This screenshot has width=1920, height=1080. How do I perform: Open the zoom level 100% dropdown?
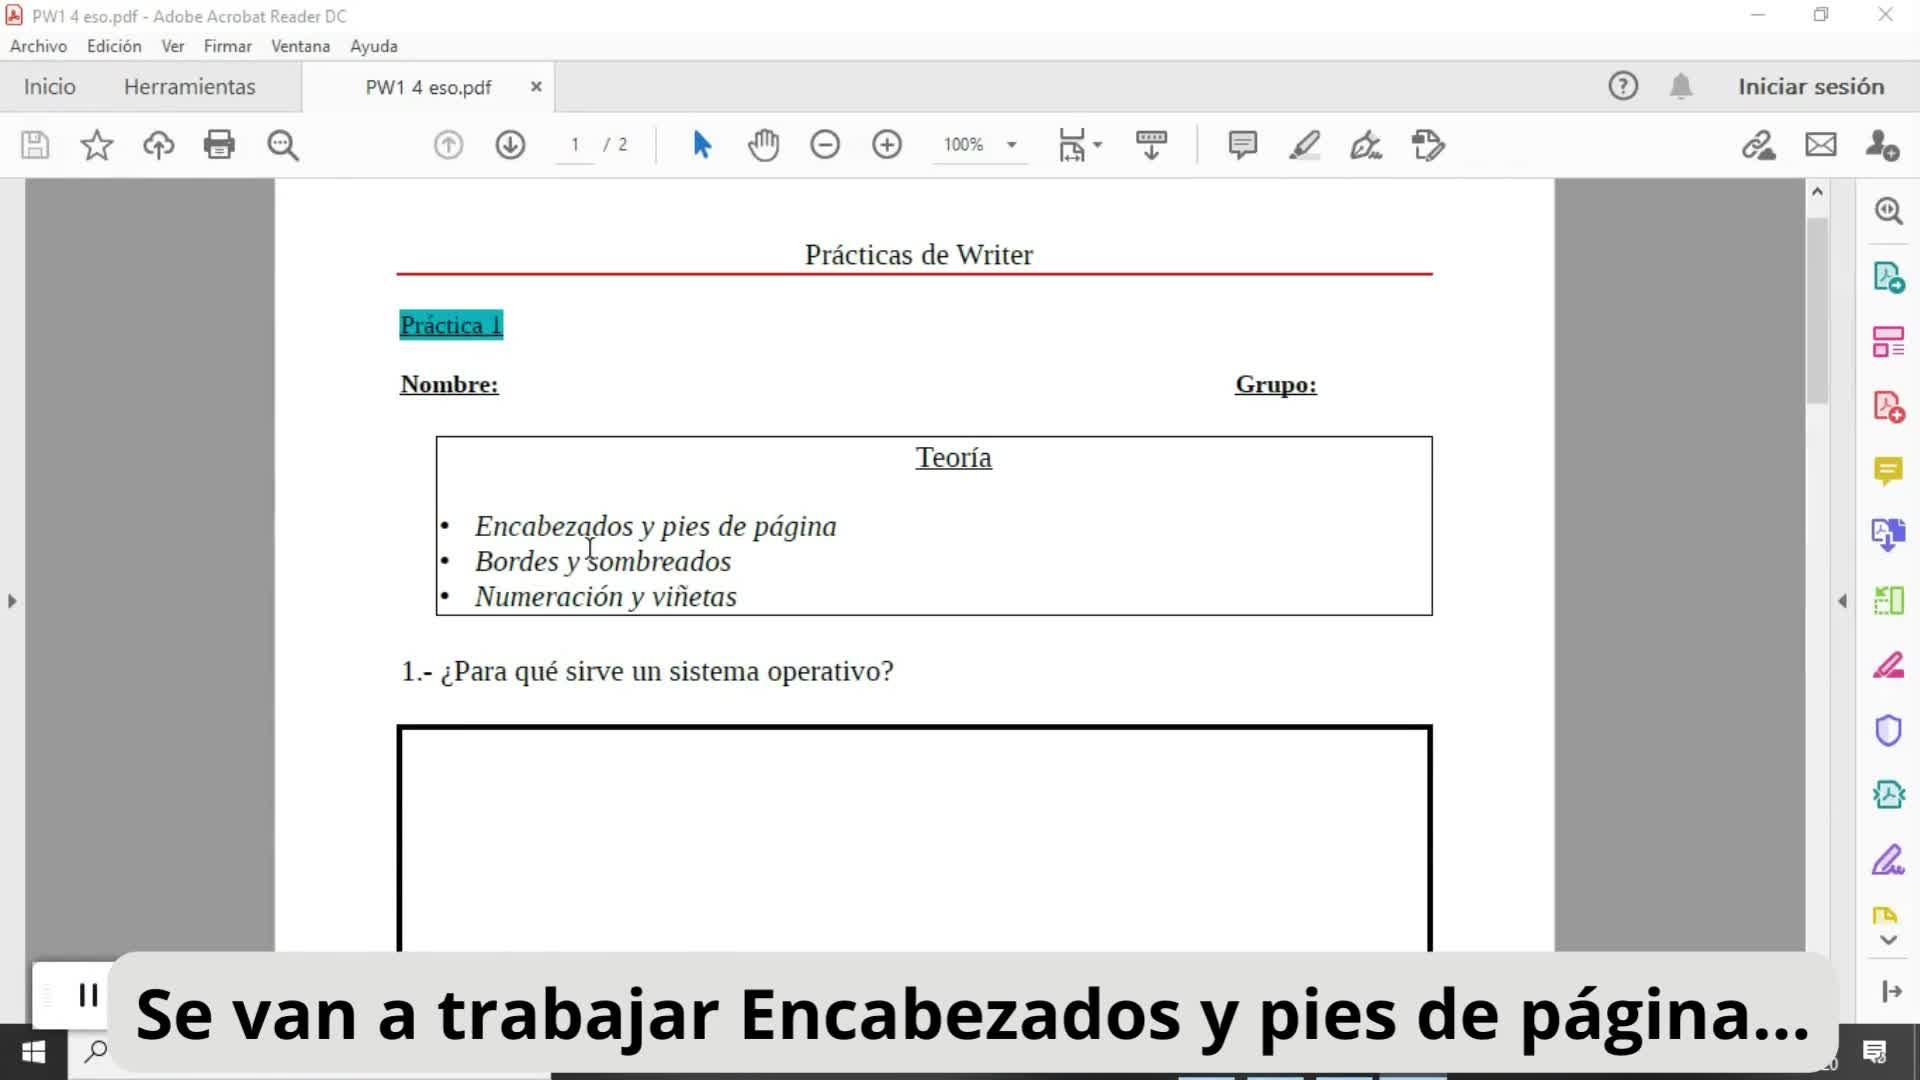(1011, 145)
